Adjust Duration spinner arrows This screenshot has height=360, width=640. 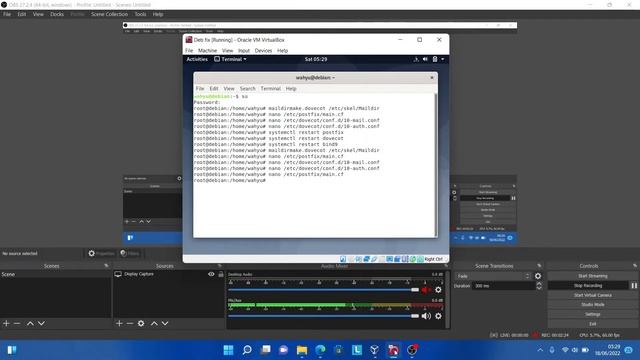pyautogui.click(x=539, y=286)
